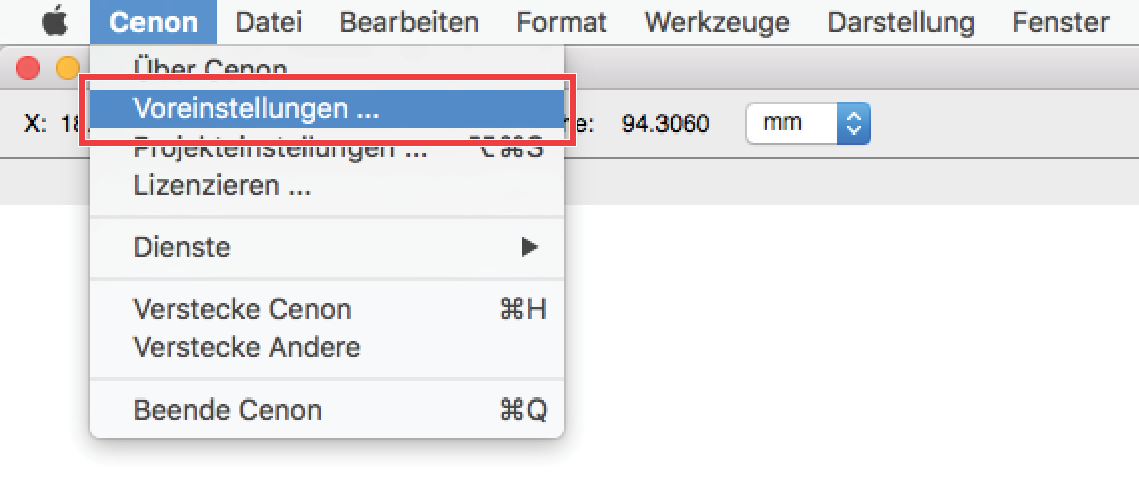The height and width of the screenshot is (494, 1139).
Task: Click the yellow minimize window button
Action: point(68,69)
